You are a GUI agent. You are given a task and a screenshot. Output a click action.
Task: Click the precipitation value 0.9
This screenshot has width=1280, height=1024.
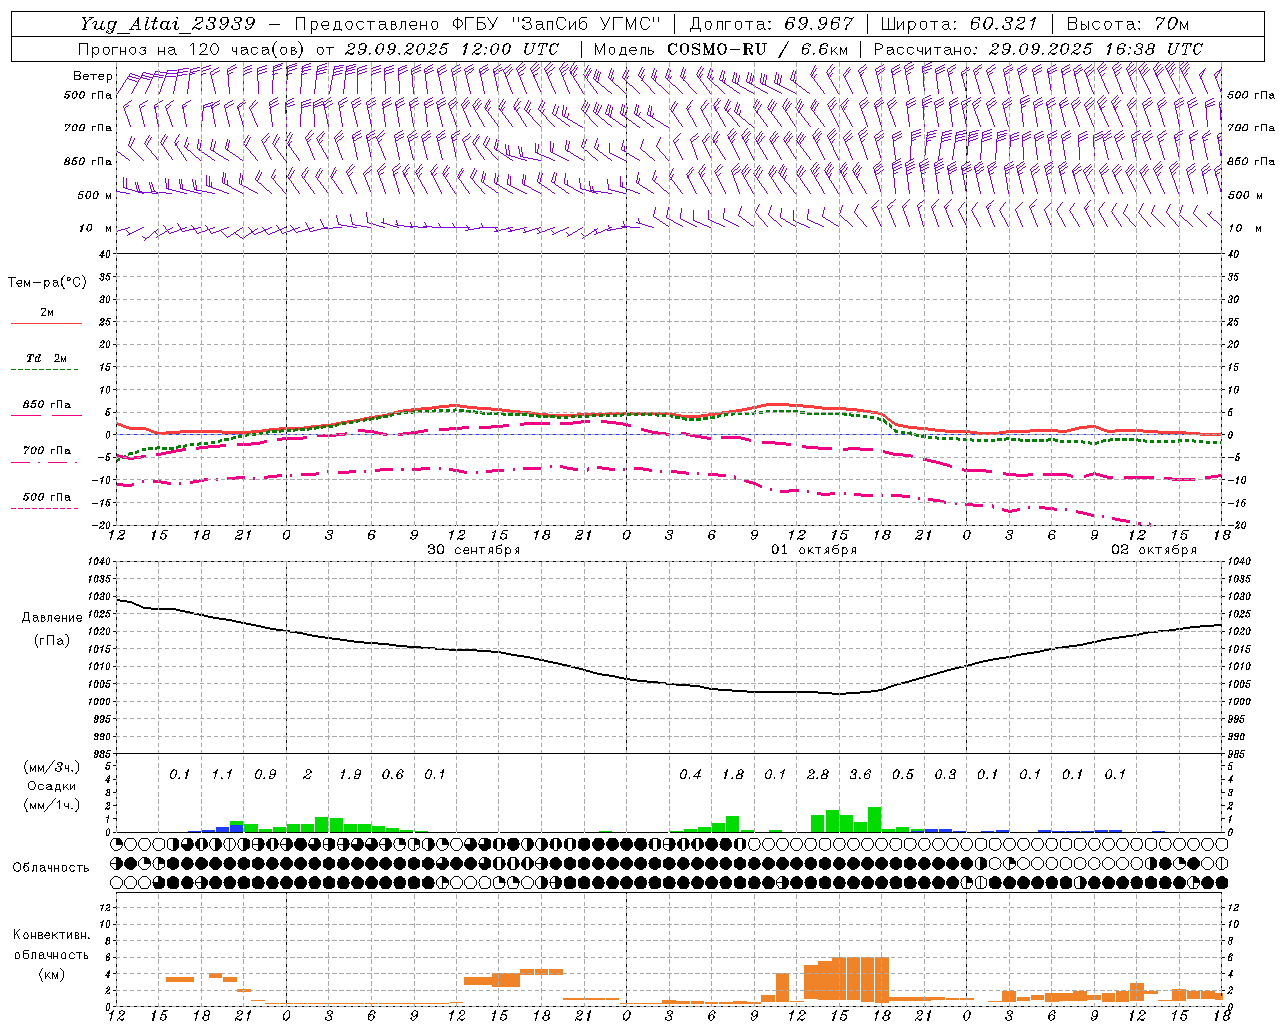click(265, 775)
